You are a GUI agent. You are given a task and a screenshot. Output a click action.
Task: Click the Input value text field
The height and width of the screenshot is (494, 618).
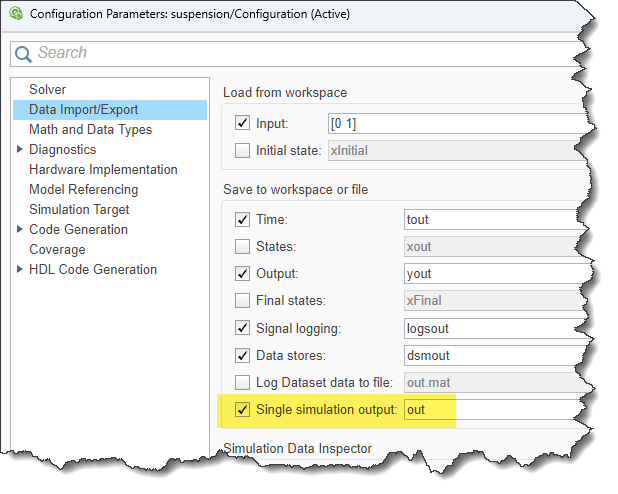(450, 123)
